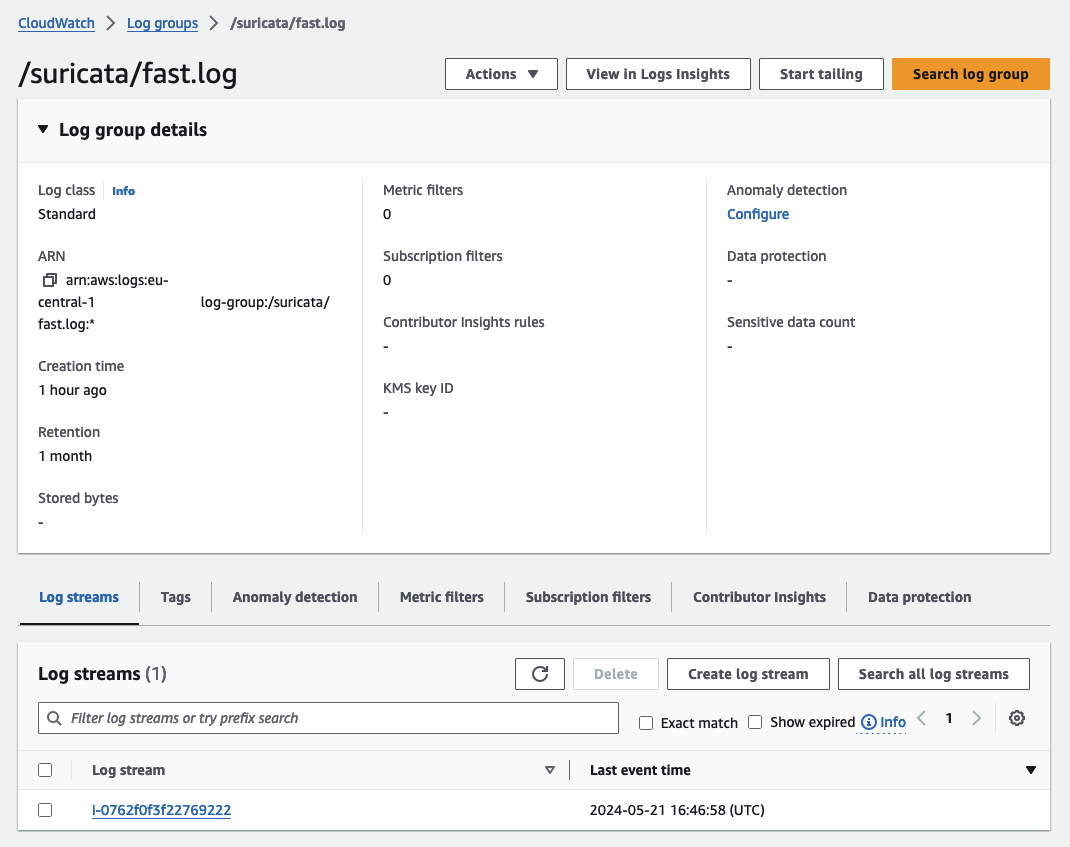Refresh the log streams list
The image size is (1070, 847).
tap(539, 673)
